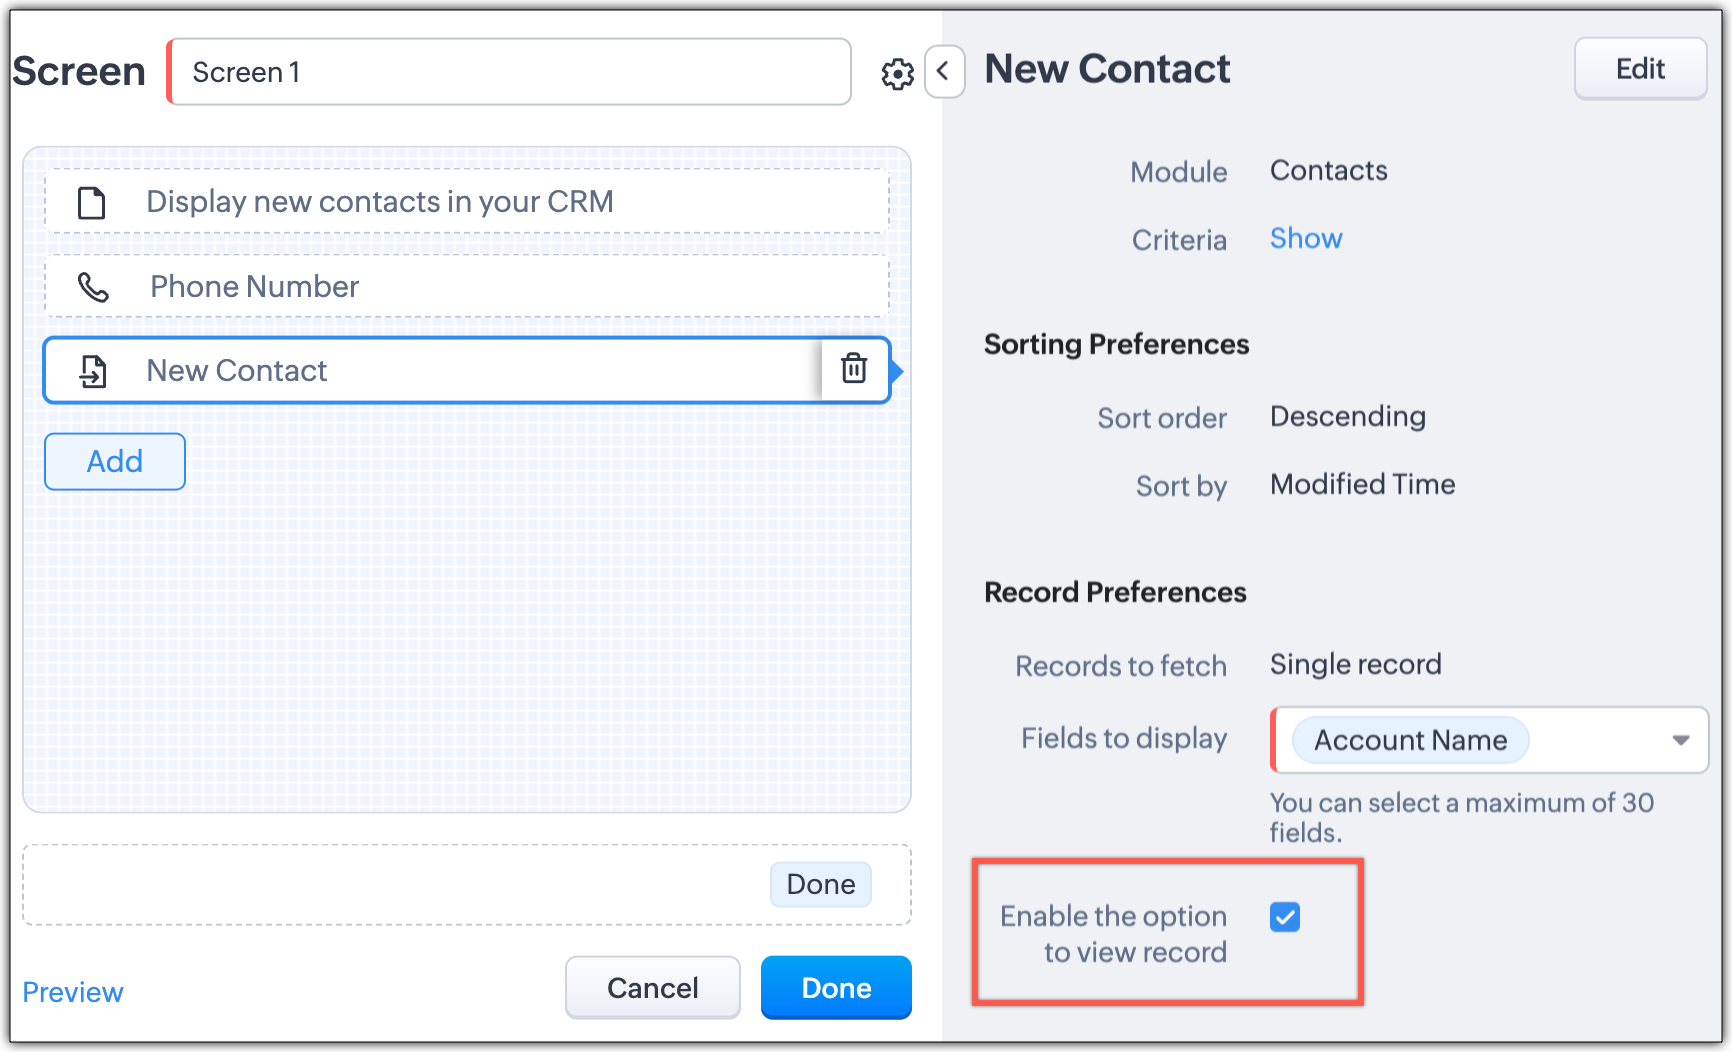
Task: Click the phone icon beside Phone Number
Action: (93, 287)
